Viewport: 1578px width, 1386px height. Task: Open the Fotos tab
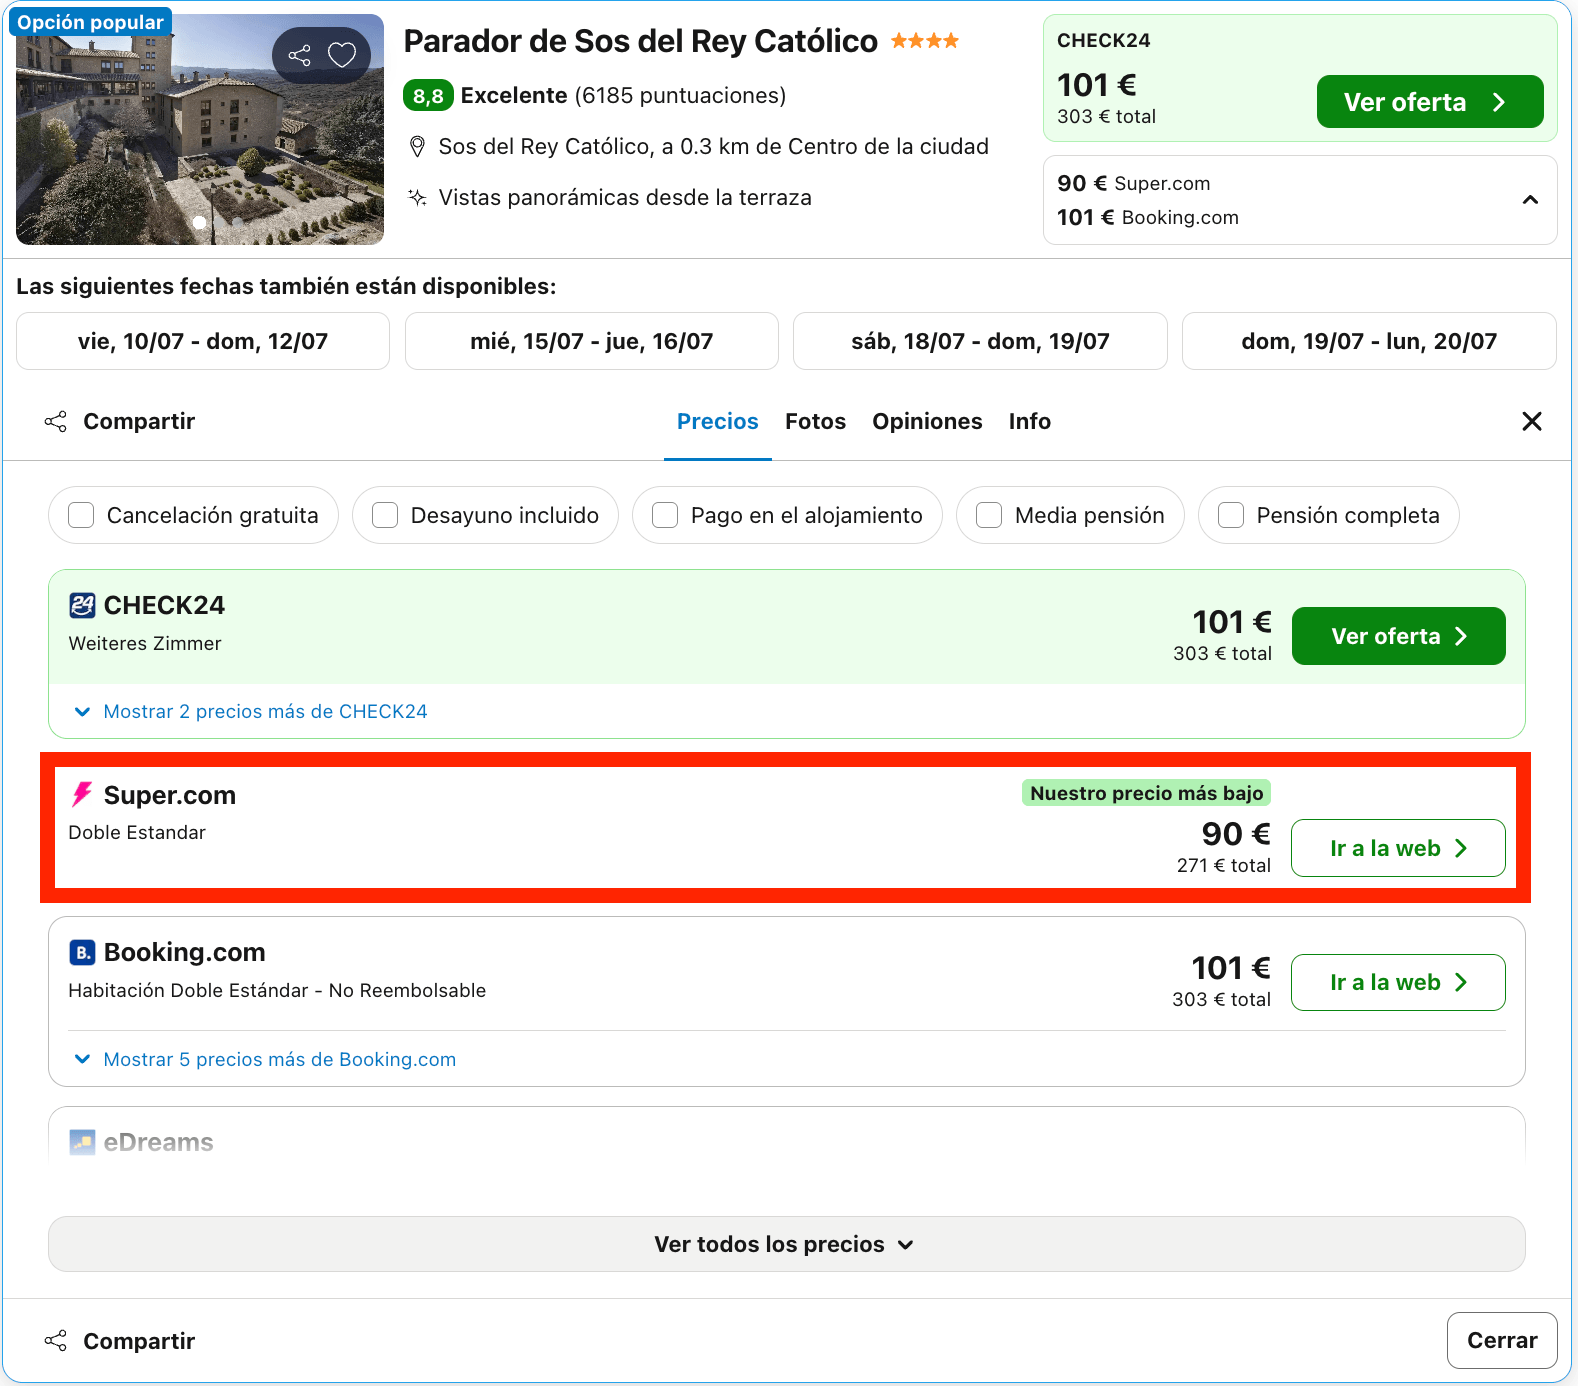(x=815, y=421)
